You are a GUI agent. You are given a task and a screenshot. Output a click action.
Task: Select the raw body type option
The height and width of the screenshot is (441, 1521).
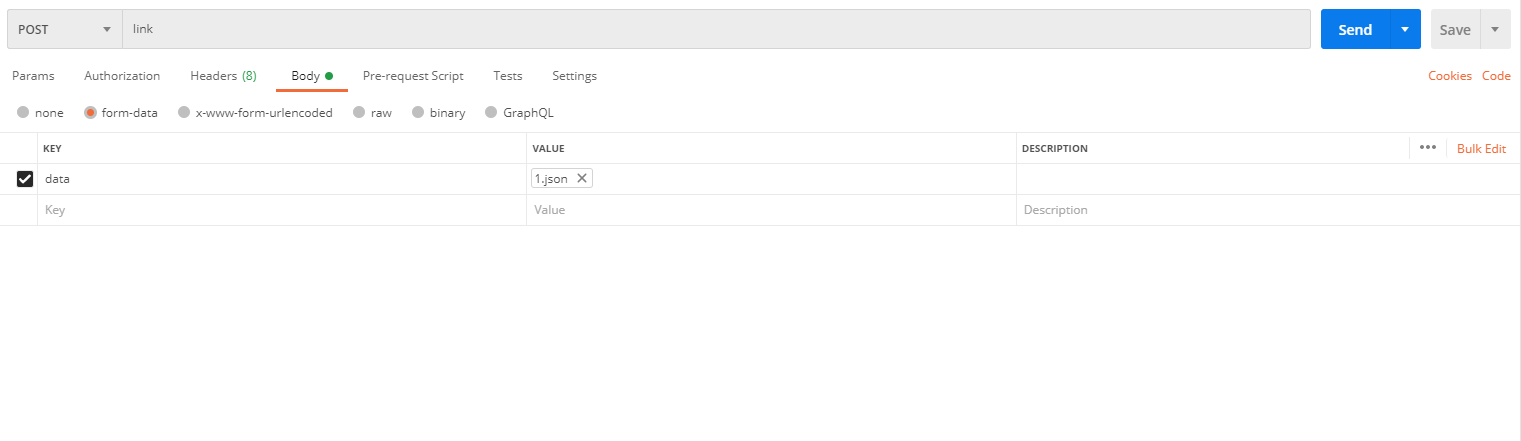click(358, 113)
